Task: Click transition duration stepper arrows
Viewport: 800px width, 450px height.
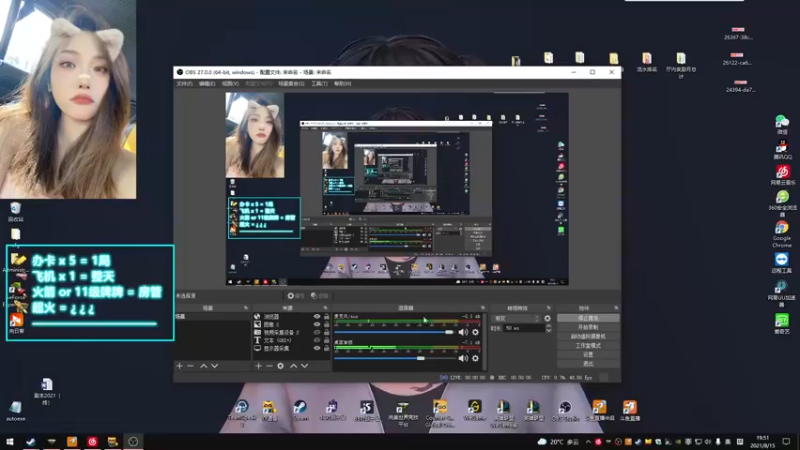Action: coord(548,328)
